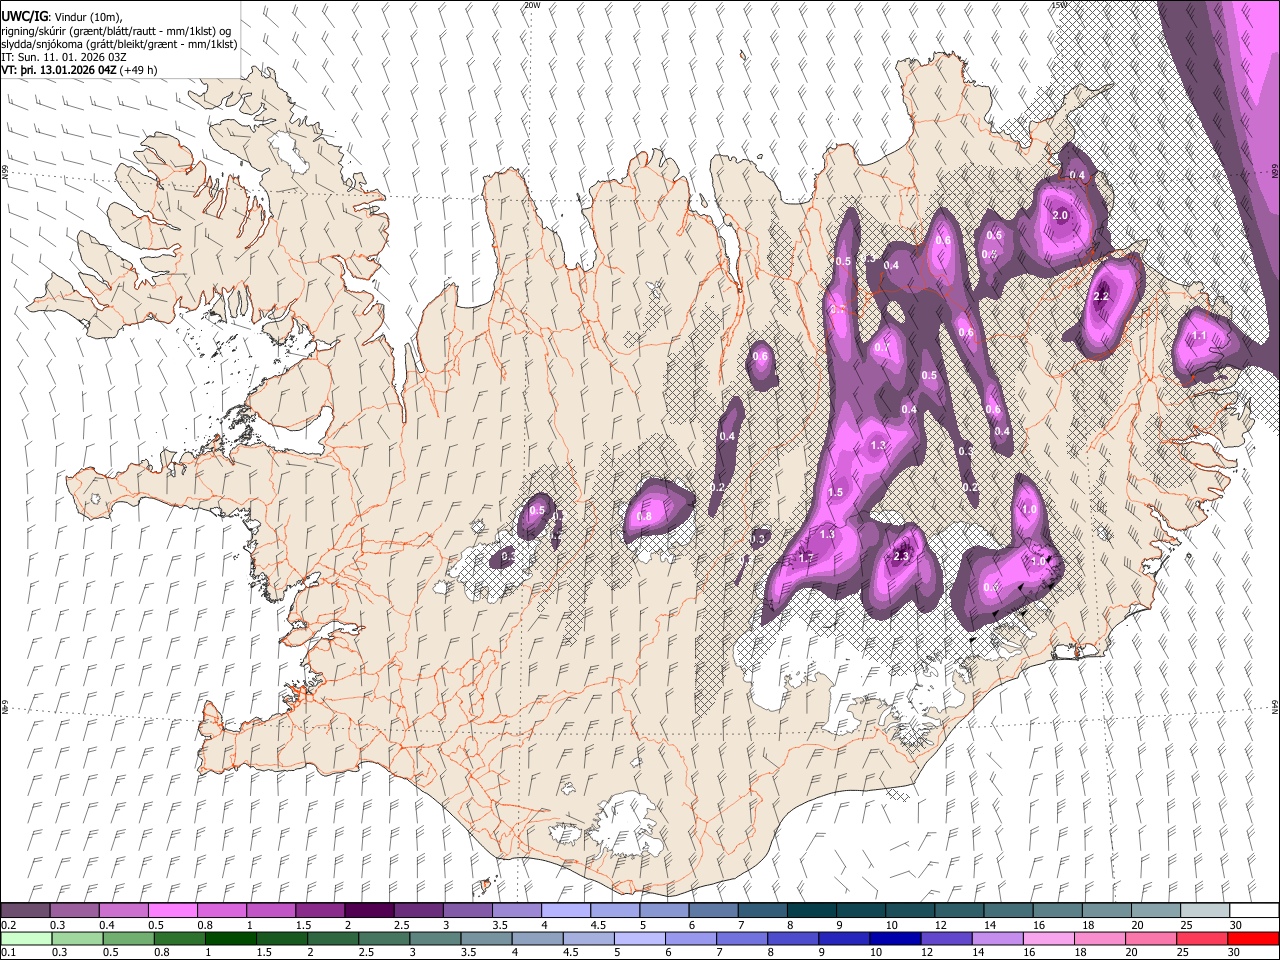Click the 1.5 snowfall value on the map

tap(836, 492)
